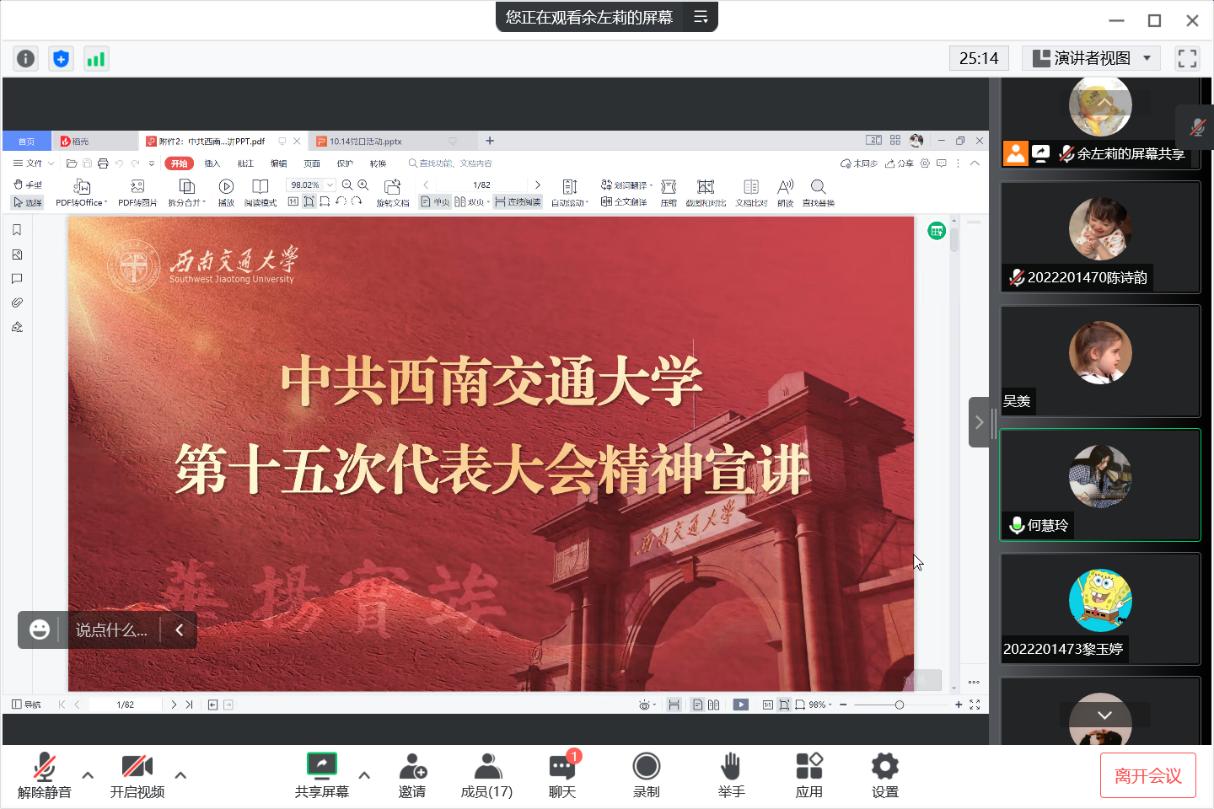Start screen sharing
The height and width of the screenshot is (809, 1214).
pos(322,775)
